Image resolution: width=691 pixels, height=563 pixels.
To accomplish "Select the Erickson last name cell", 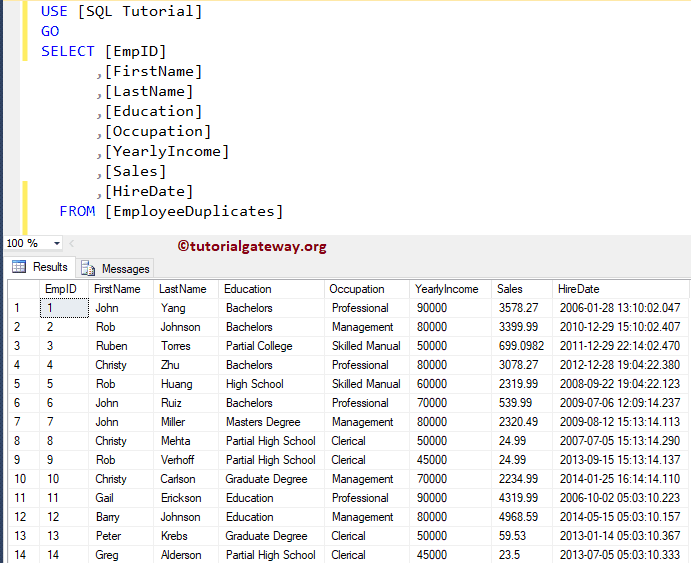I will click(181, 498).
